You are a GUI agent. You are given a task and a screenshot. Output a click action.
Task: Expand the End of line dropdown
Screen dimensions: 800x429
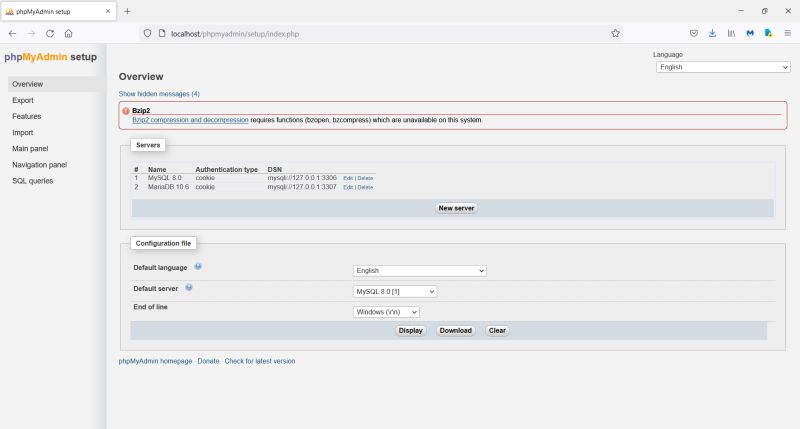tap(386, 312)
